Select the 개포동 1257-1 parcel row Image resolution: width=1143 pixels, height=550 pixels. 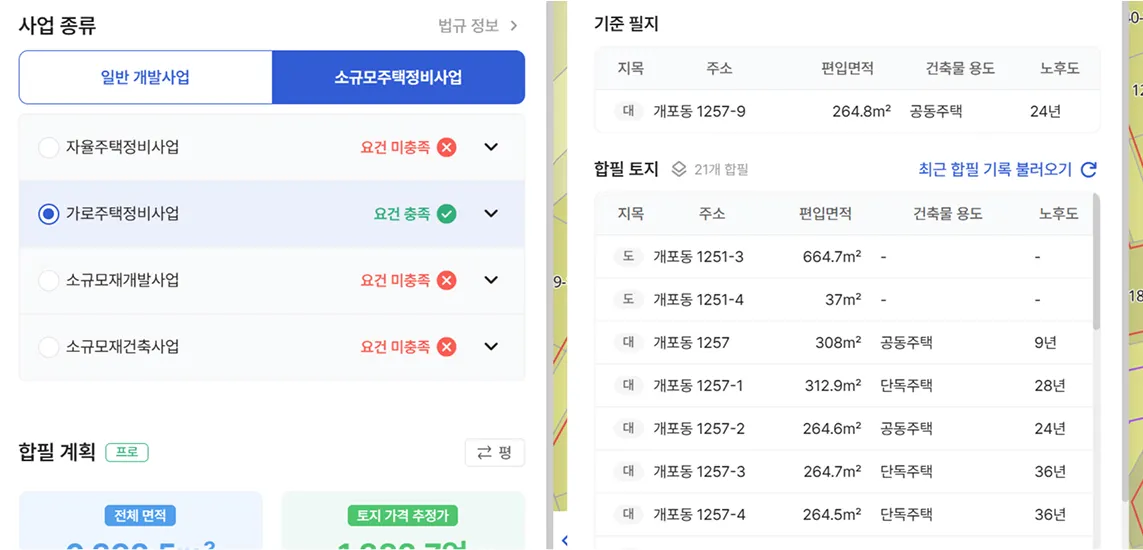(845, 386)
